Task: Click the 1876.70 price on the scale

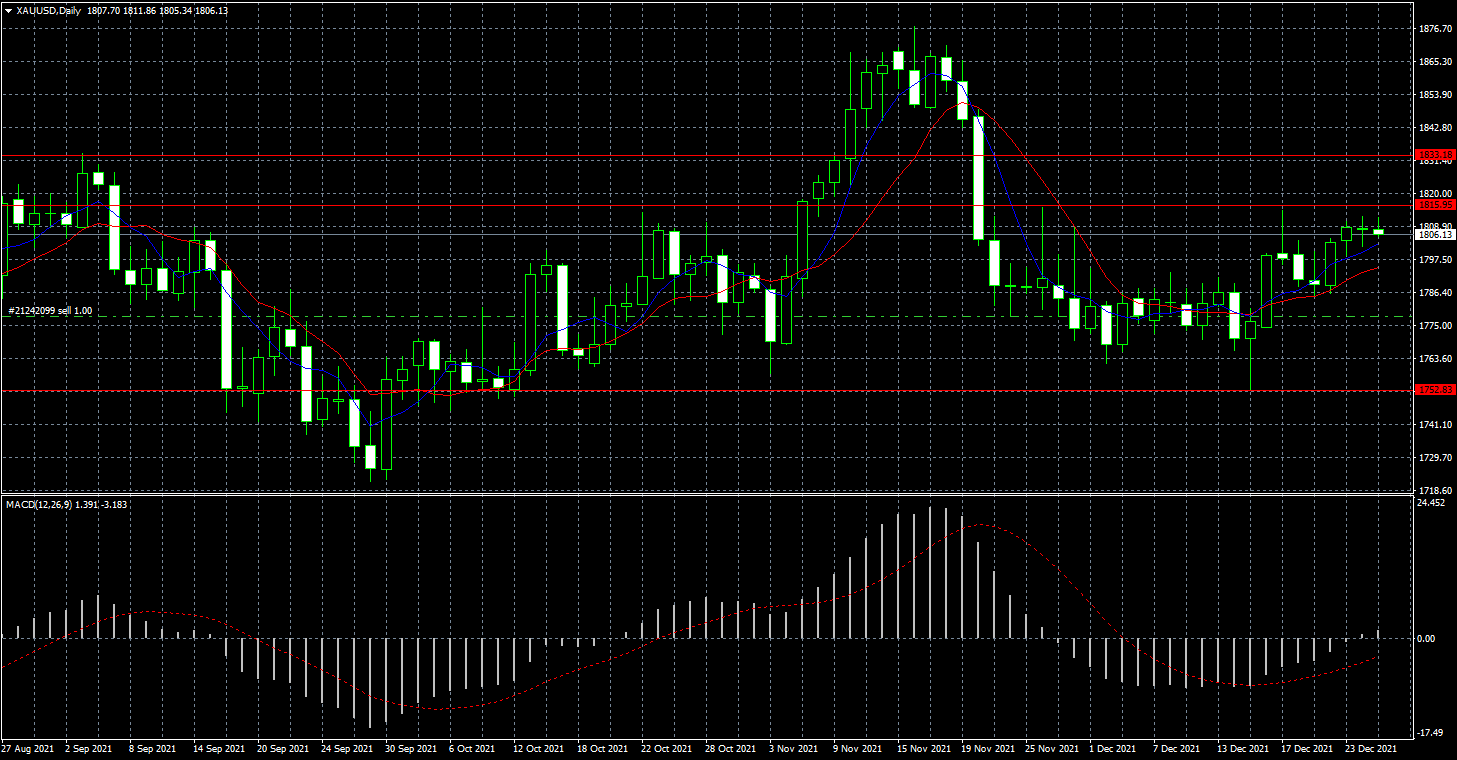Action: tap(1435, 29)
